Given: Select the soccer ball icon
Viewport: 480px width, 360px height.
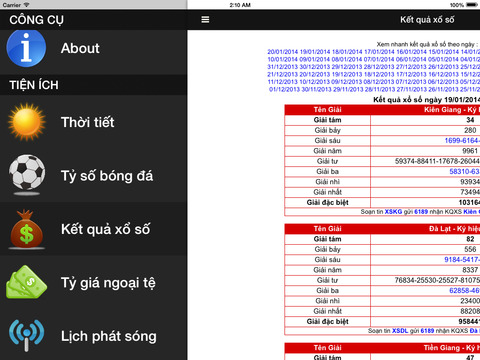Looking at the screenshot, I should pos(27,175).
